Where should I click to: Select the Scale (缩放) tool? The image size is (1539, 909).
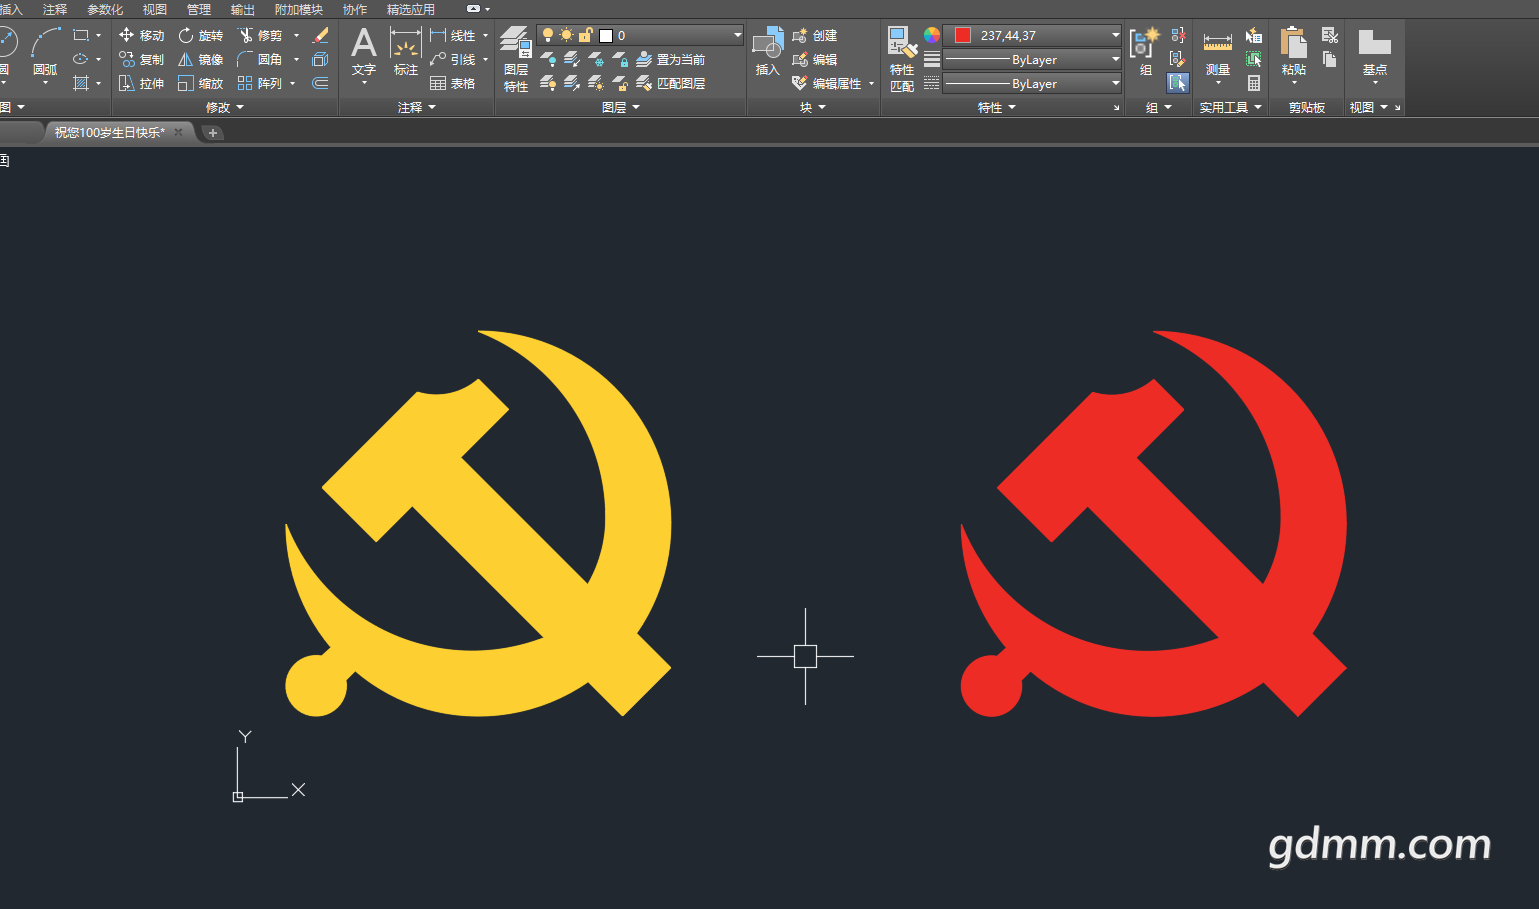pyautogui.click(x=200, y=83)
